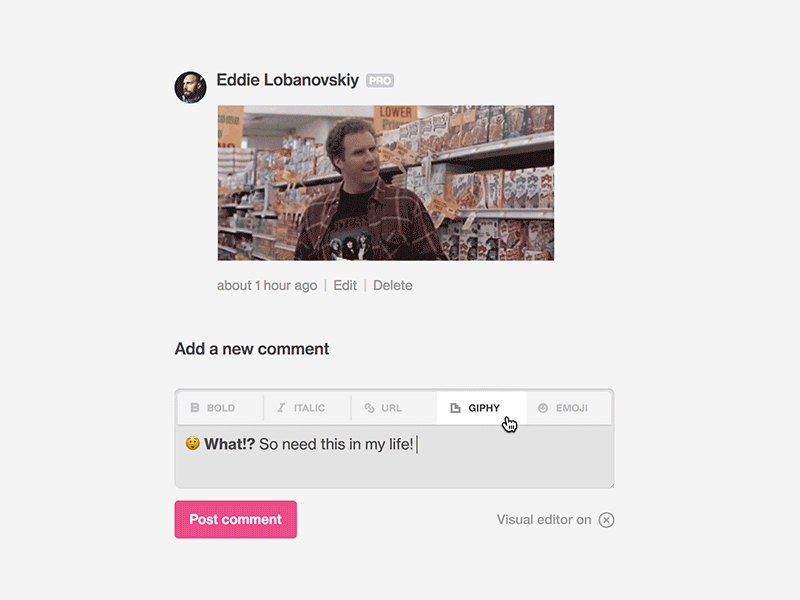Image resolution: width=800 pixels, height=600 pixels.
Task: Edit the existing comment
Action: click(345, 286)
